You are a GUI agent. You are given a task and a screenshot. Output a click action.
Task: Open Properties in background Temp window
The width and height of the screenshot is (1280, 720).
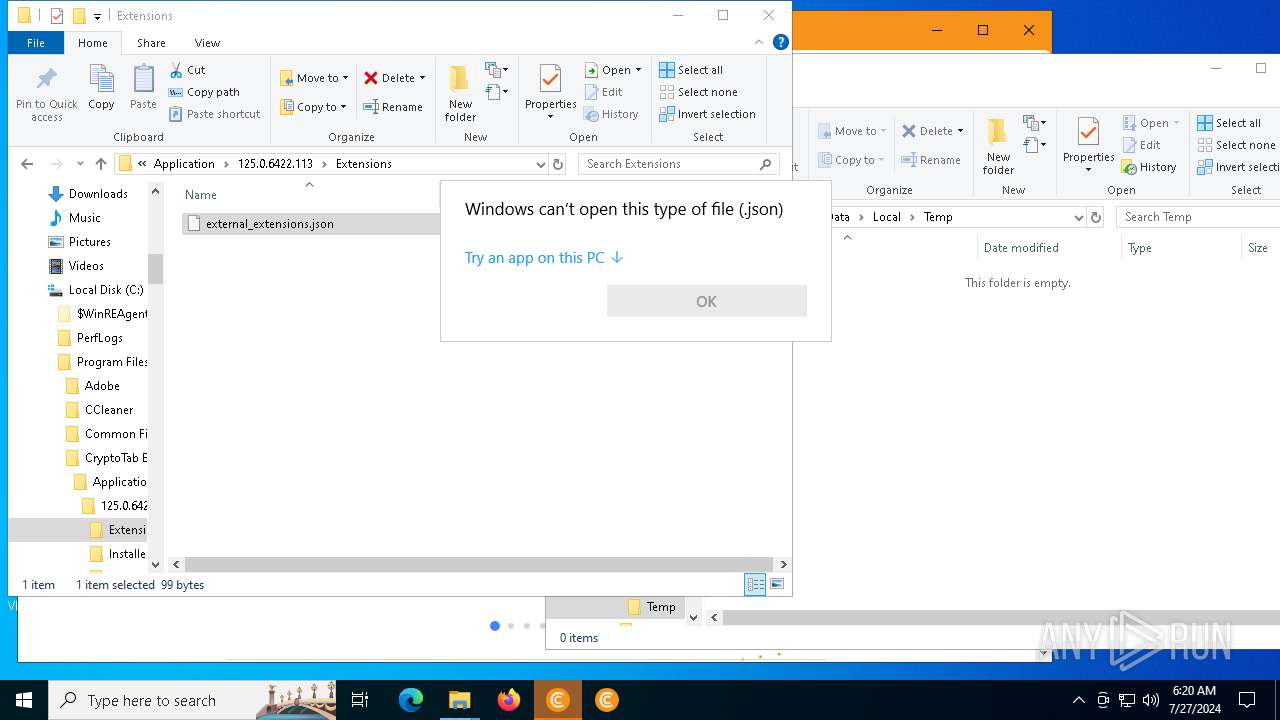point(1088,145)
